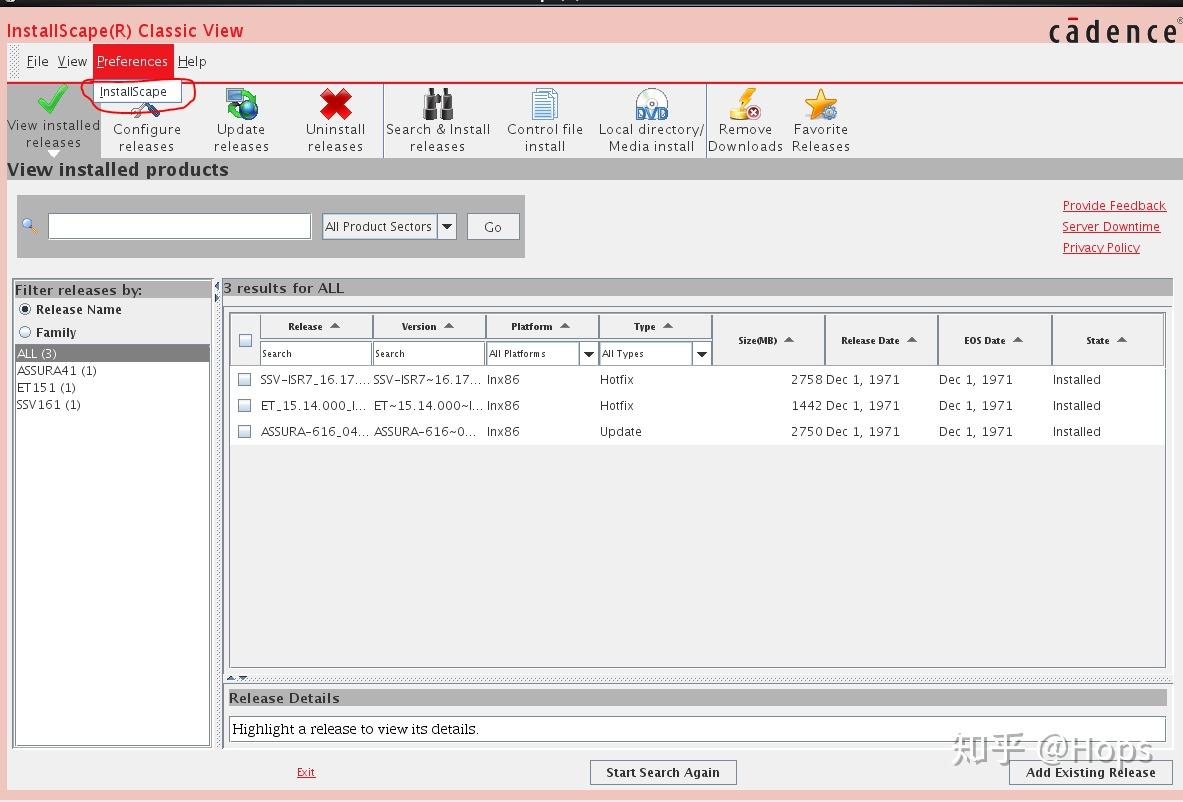Open the All Product Sectors dropdown
Screen dimensions: 1183x802
447,226
